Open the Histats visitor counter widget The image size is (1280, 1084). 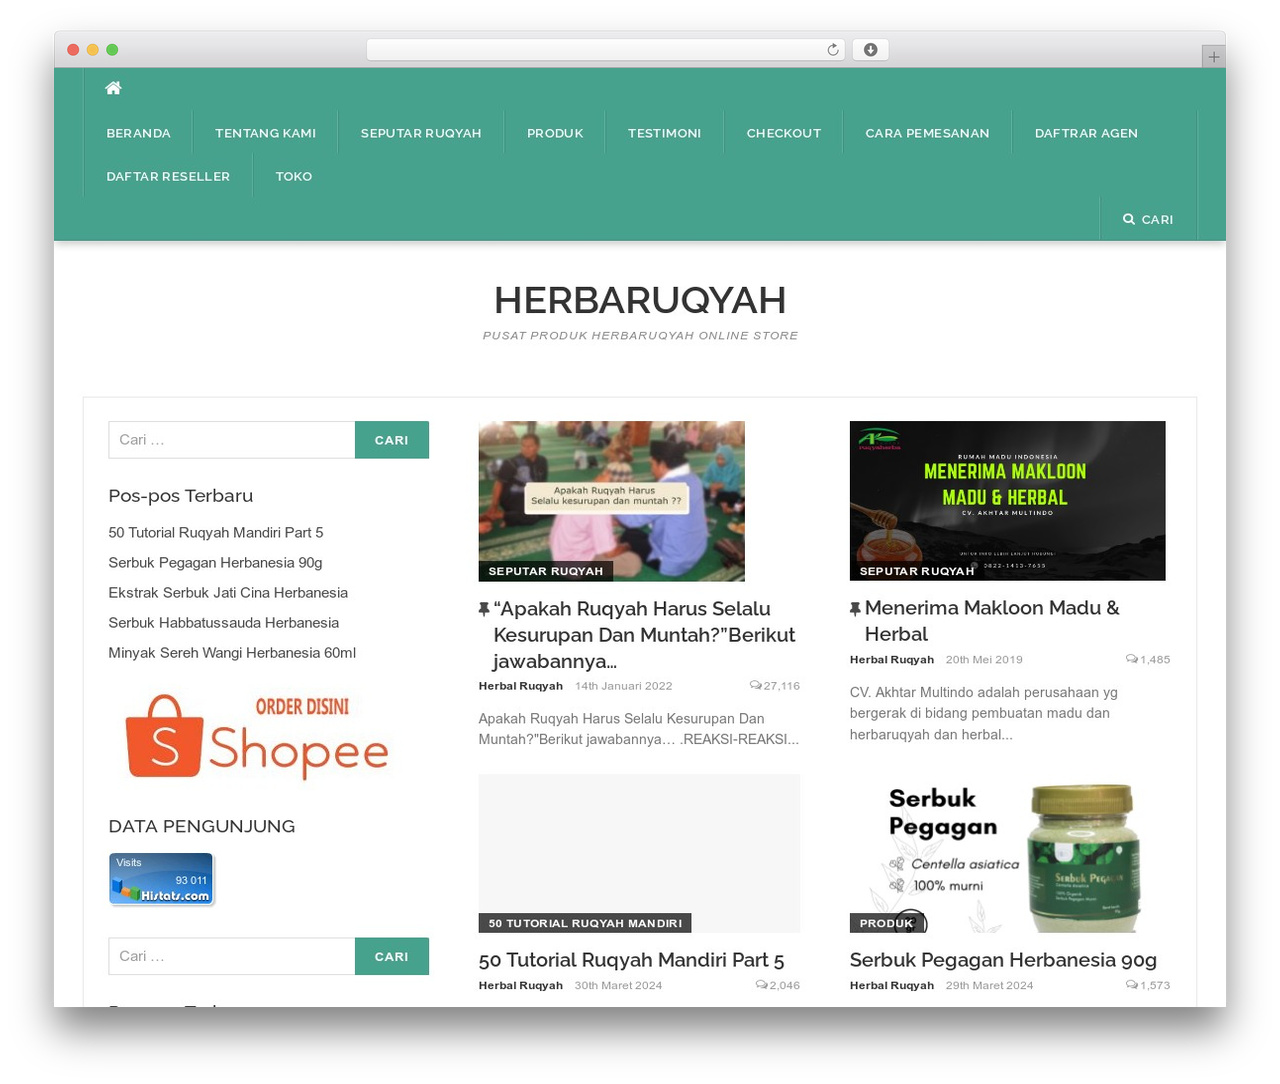161,879
